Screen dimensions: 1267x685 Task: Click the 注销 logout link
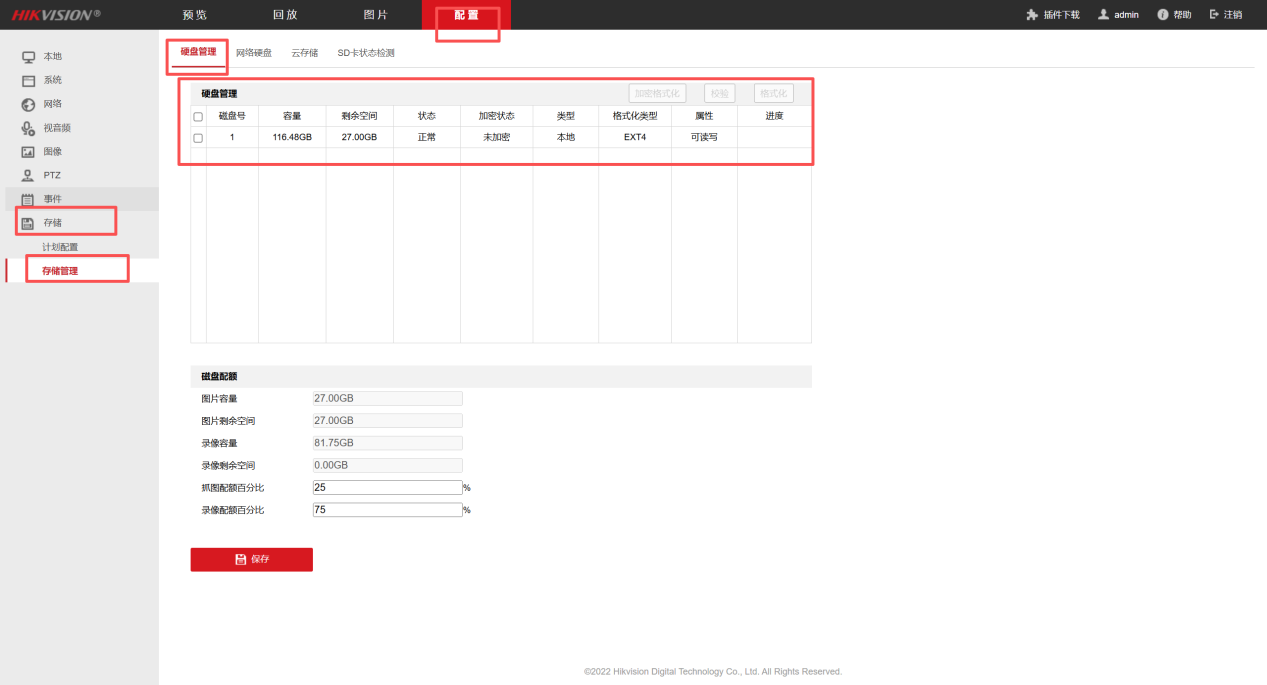pyautogui.click(x=1226, y=15)
